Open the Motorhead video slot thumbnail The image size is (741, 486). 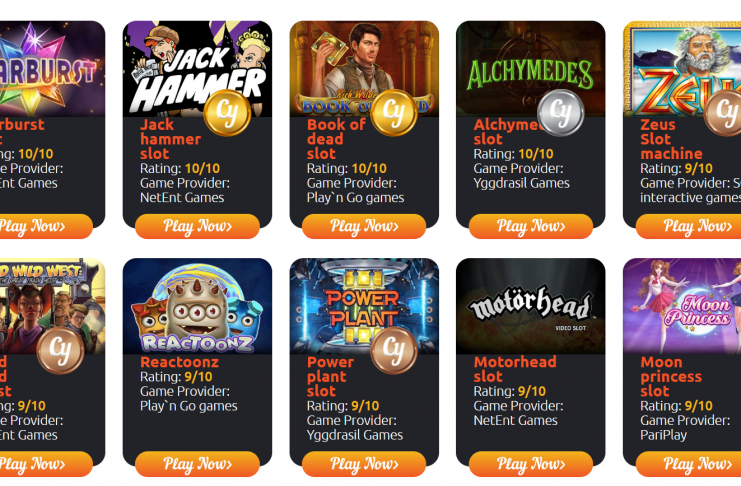pos(530,306)
